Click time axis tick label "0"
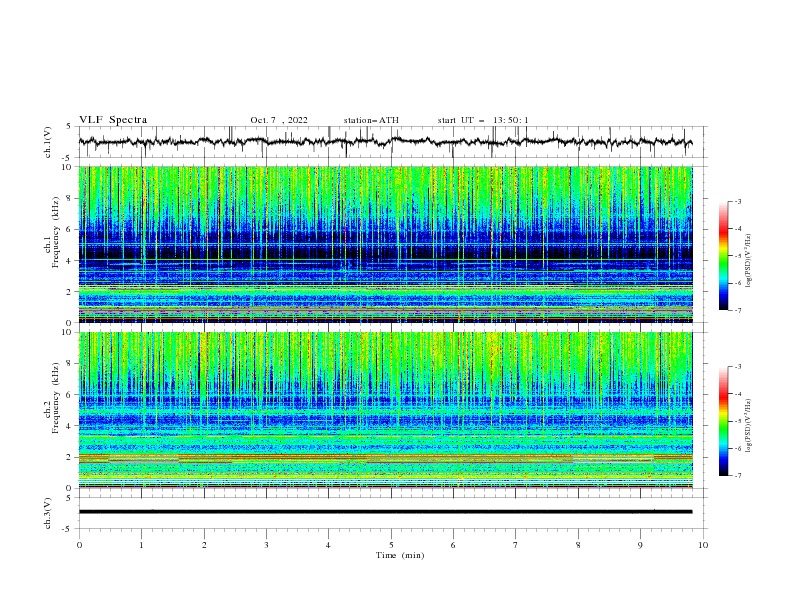Image resolution: width=792 pixels, height=612 pixels. (x=79, y=545)
